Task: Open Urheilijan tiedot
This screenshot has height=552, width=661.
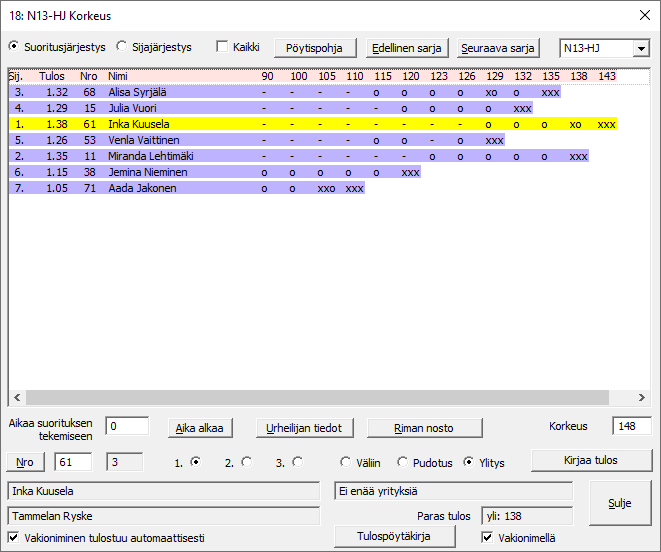Action: point(304,428)
